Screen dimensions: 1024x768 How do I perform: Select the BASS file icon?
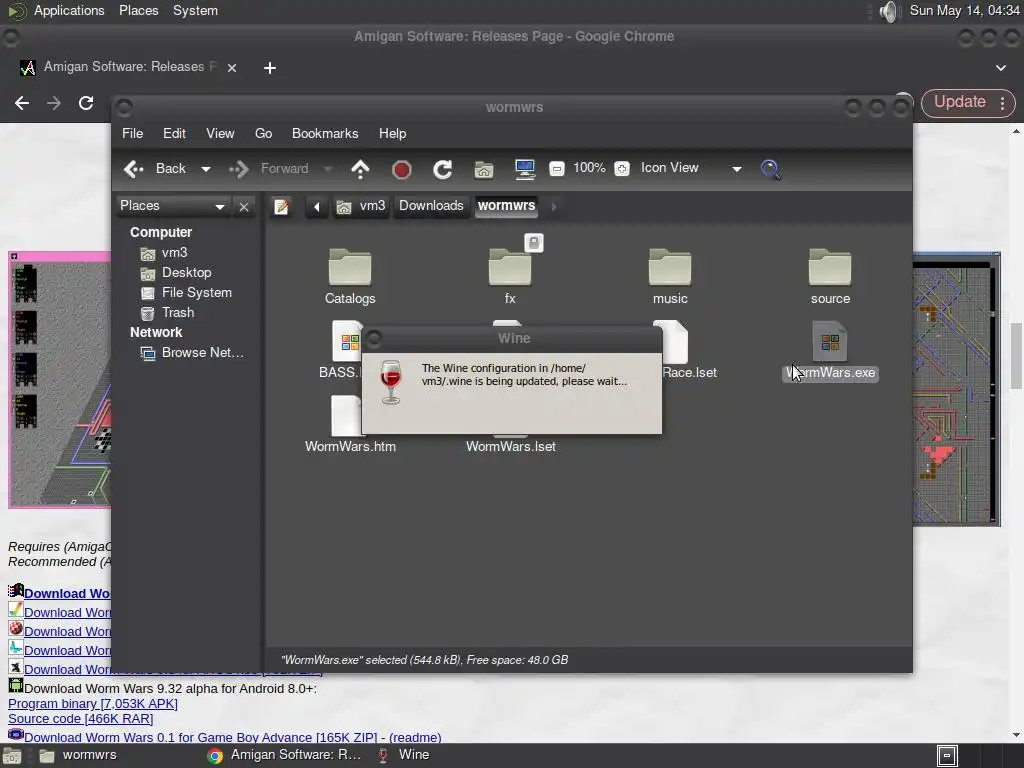(x=346, y=341)
